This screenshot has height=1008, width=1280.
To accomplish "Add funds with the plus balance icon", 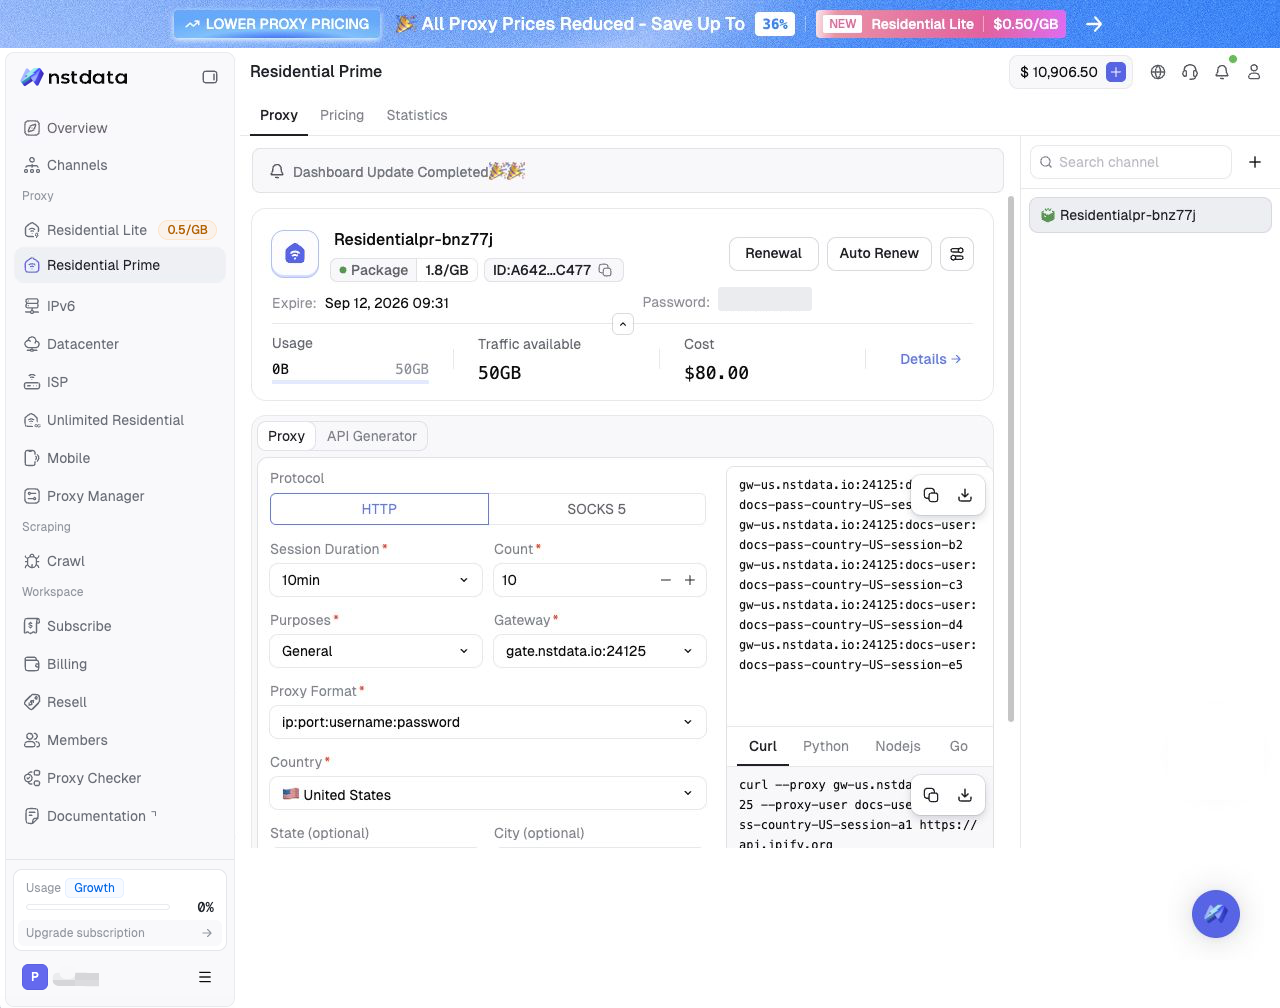I will tap(1116, 72).
